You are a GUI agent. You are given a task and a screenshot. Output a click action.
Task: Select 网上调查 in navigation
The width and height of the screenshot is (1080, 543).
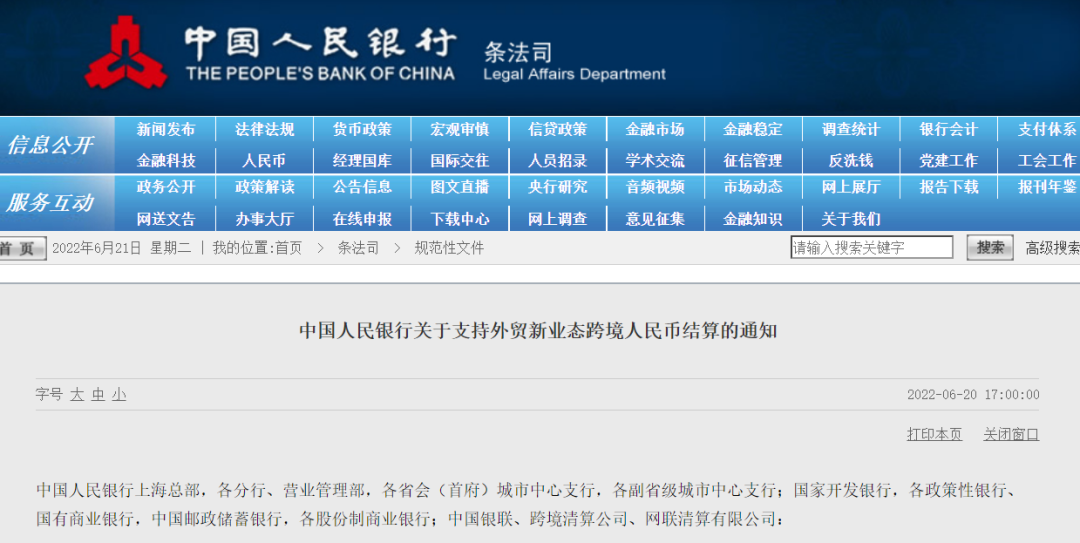[558, 219]
